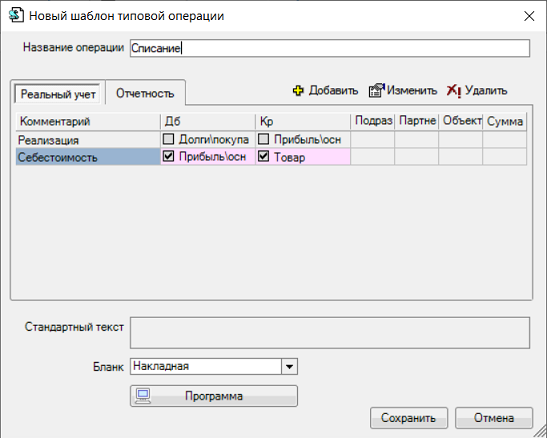Close the Новый шаблон типовой операции dialog
This screenshot has width=547, height=438.
tap(529, 16)
